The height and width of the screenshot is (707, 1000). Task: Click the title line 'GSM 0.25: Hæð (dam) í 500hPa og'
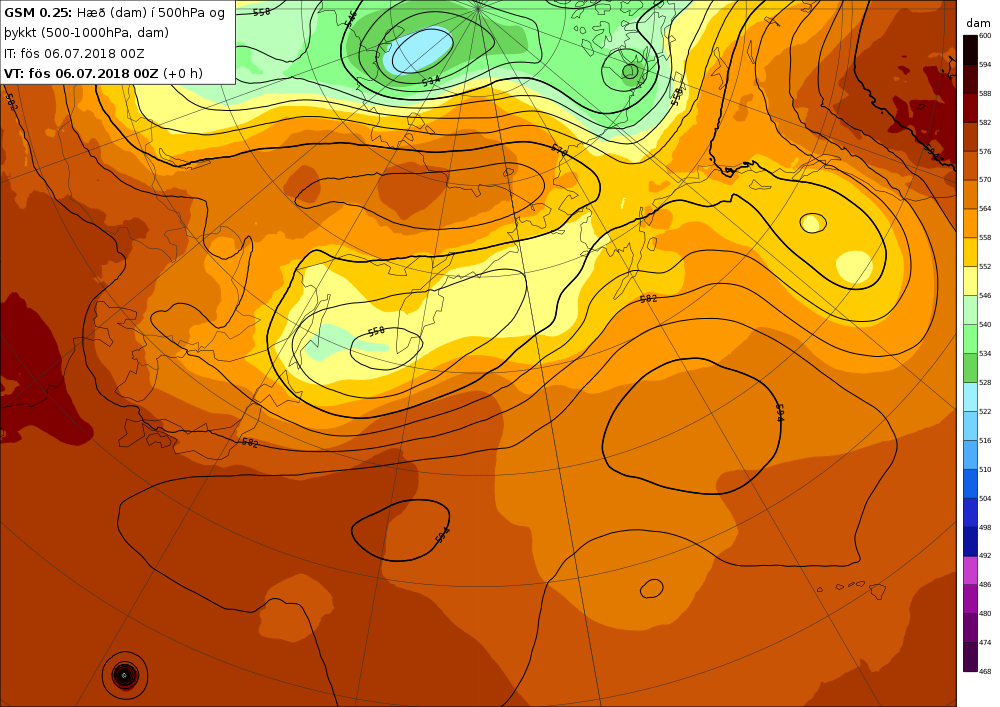pos(114,13)
